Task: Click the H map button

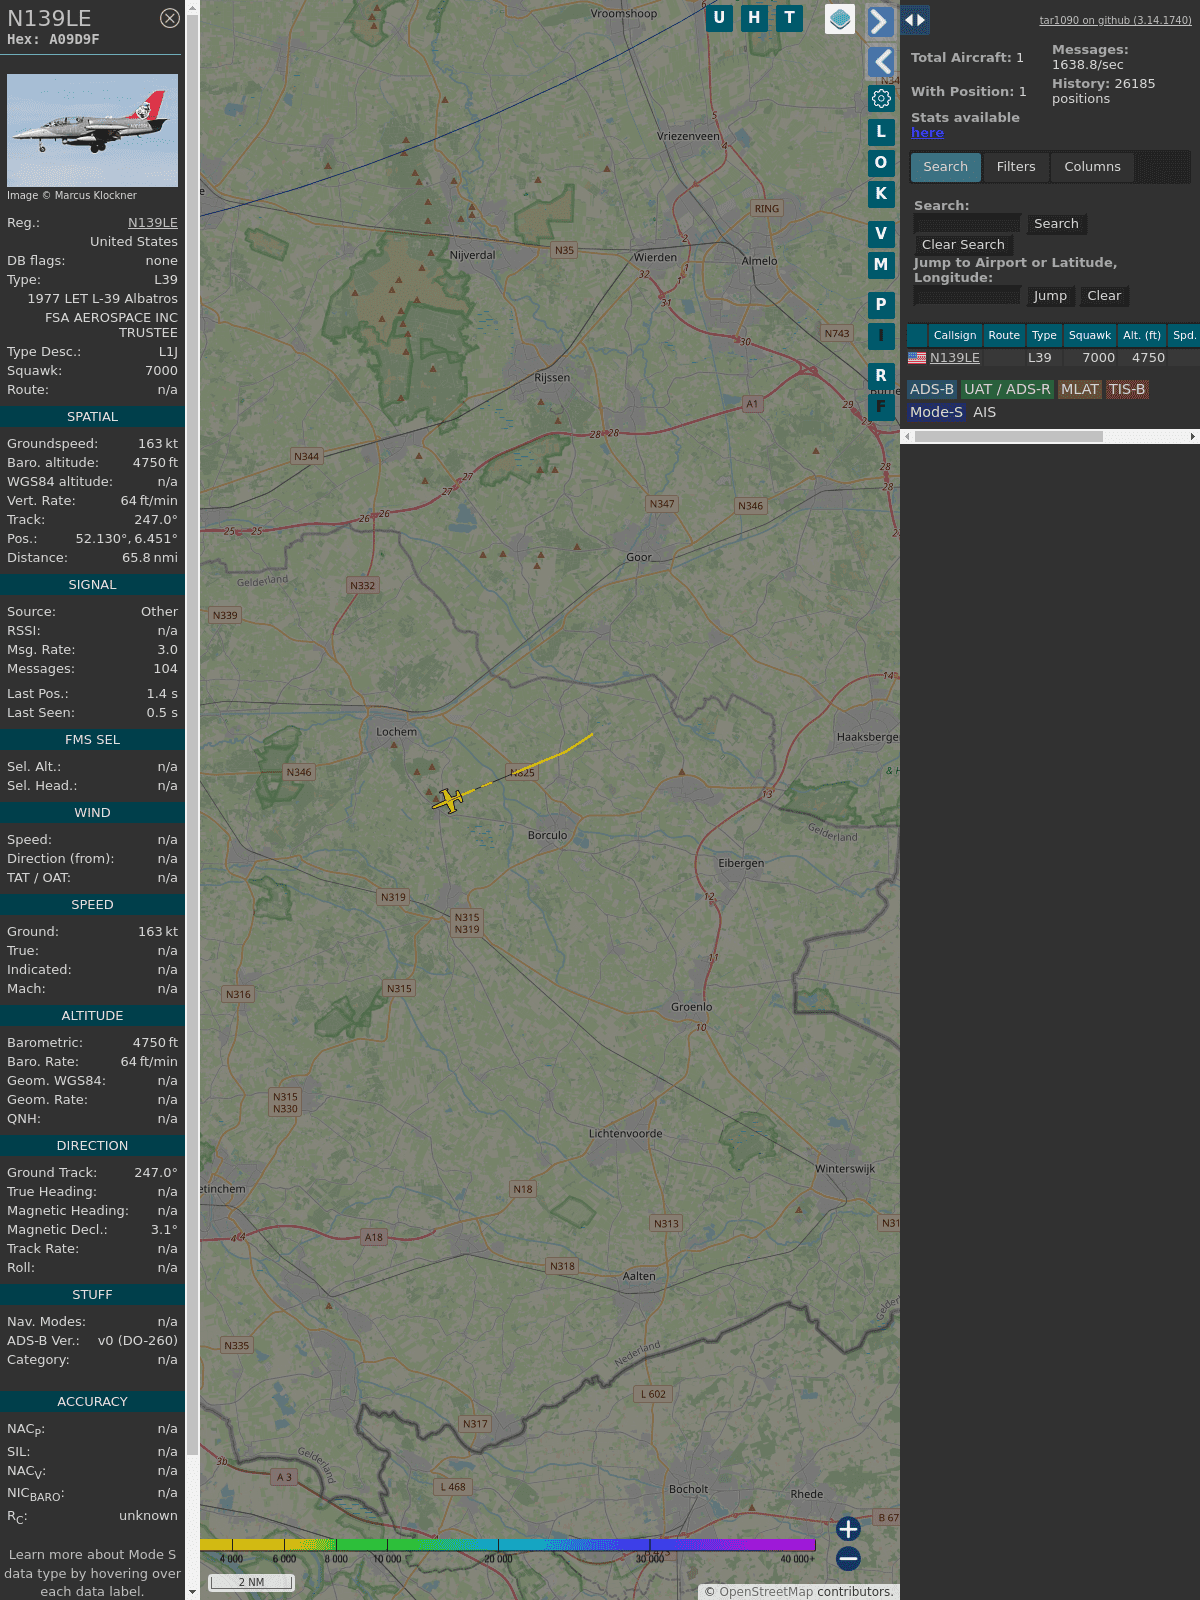Action: point(754,18)
